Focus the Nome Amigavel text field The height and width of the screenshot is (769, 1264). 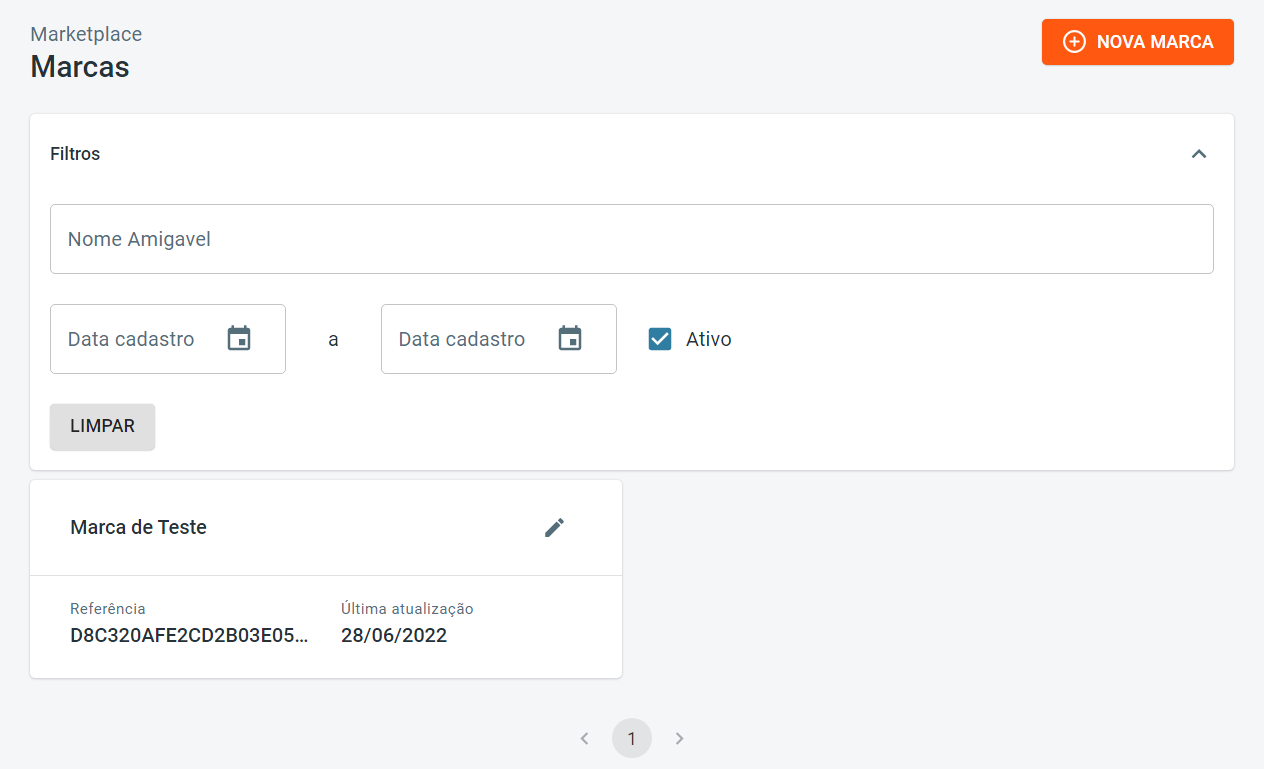point(631,239)
